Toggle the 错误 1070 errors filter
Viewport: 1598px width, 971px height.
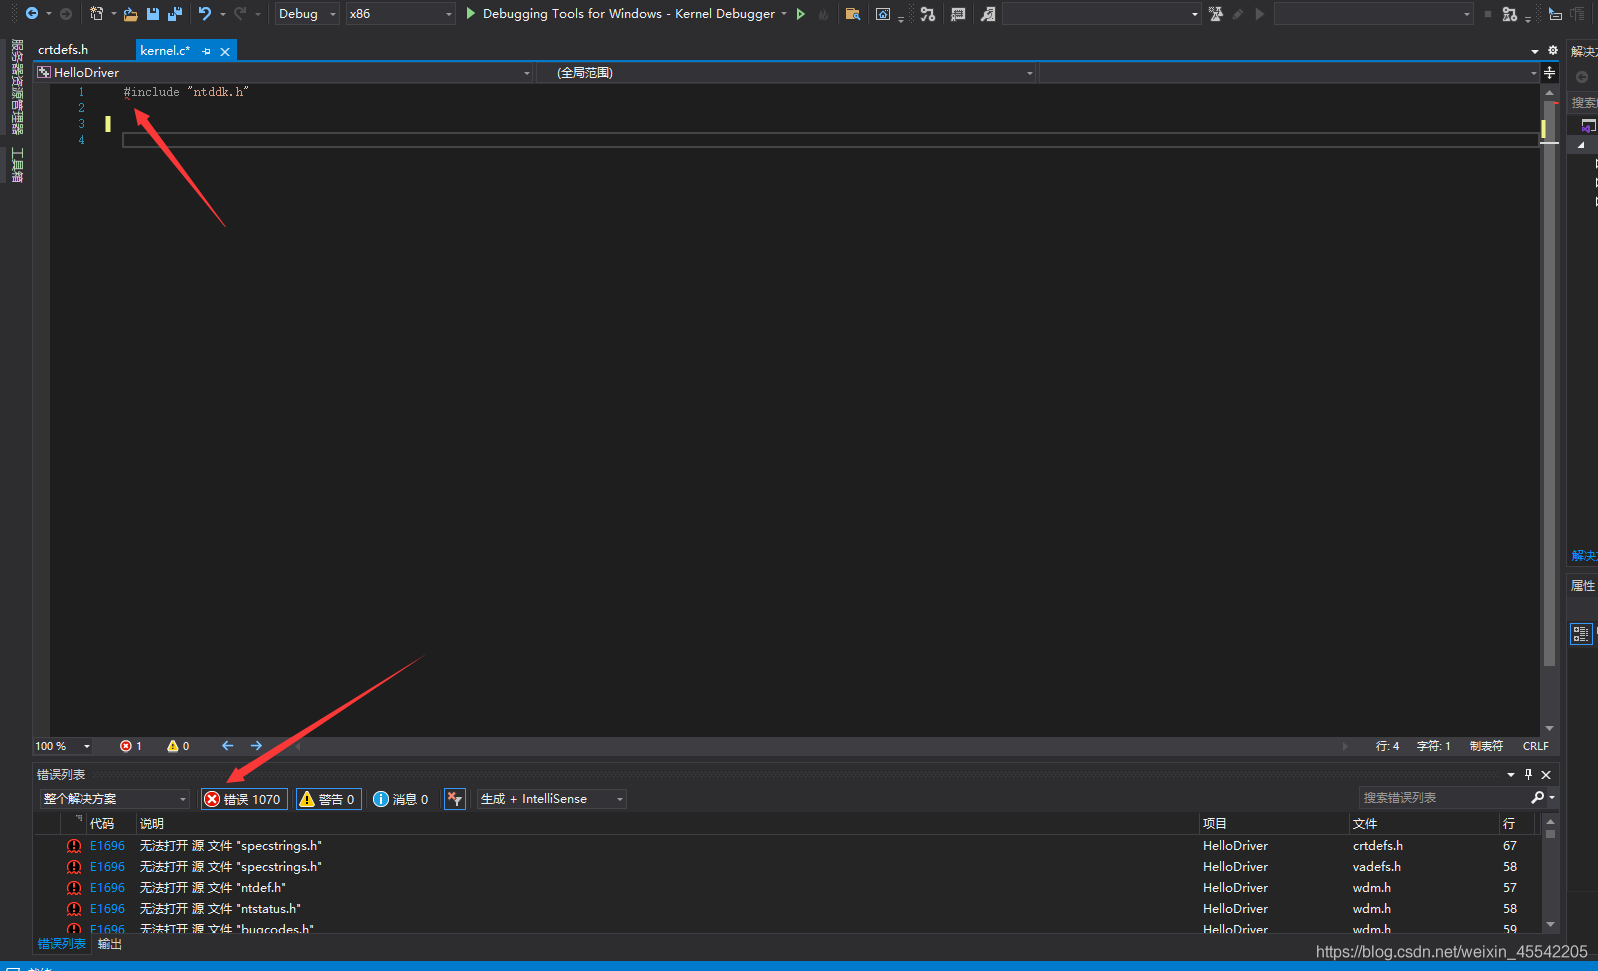pyautogui.click(x=245, y=799)
